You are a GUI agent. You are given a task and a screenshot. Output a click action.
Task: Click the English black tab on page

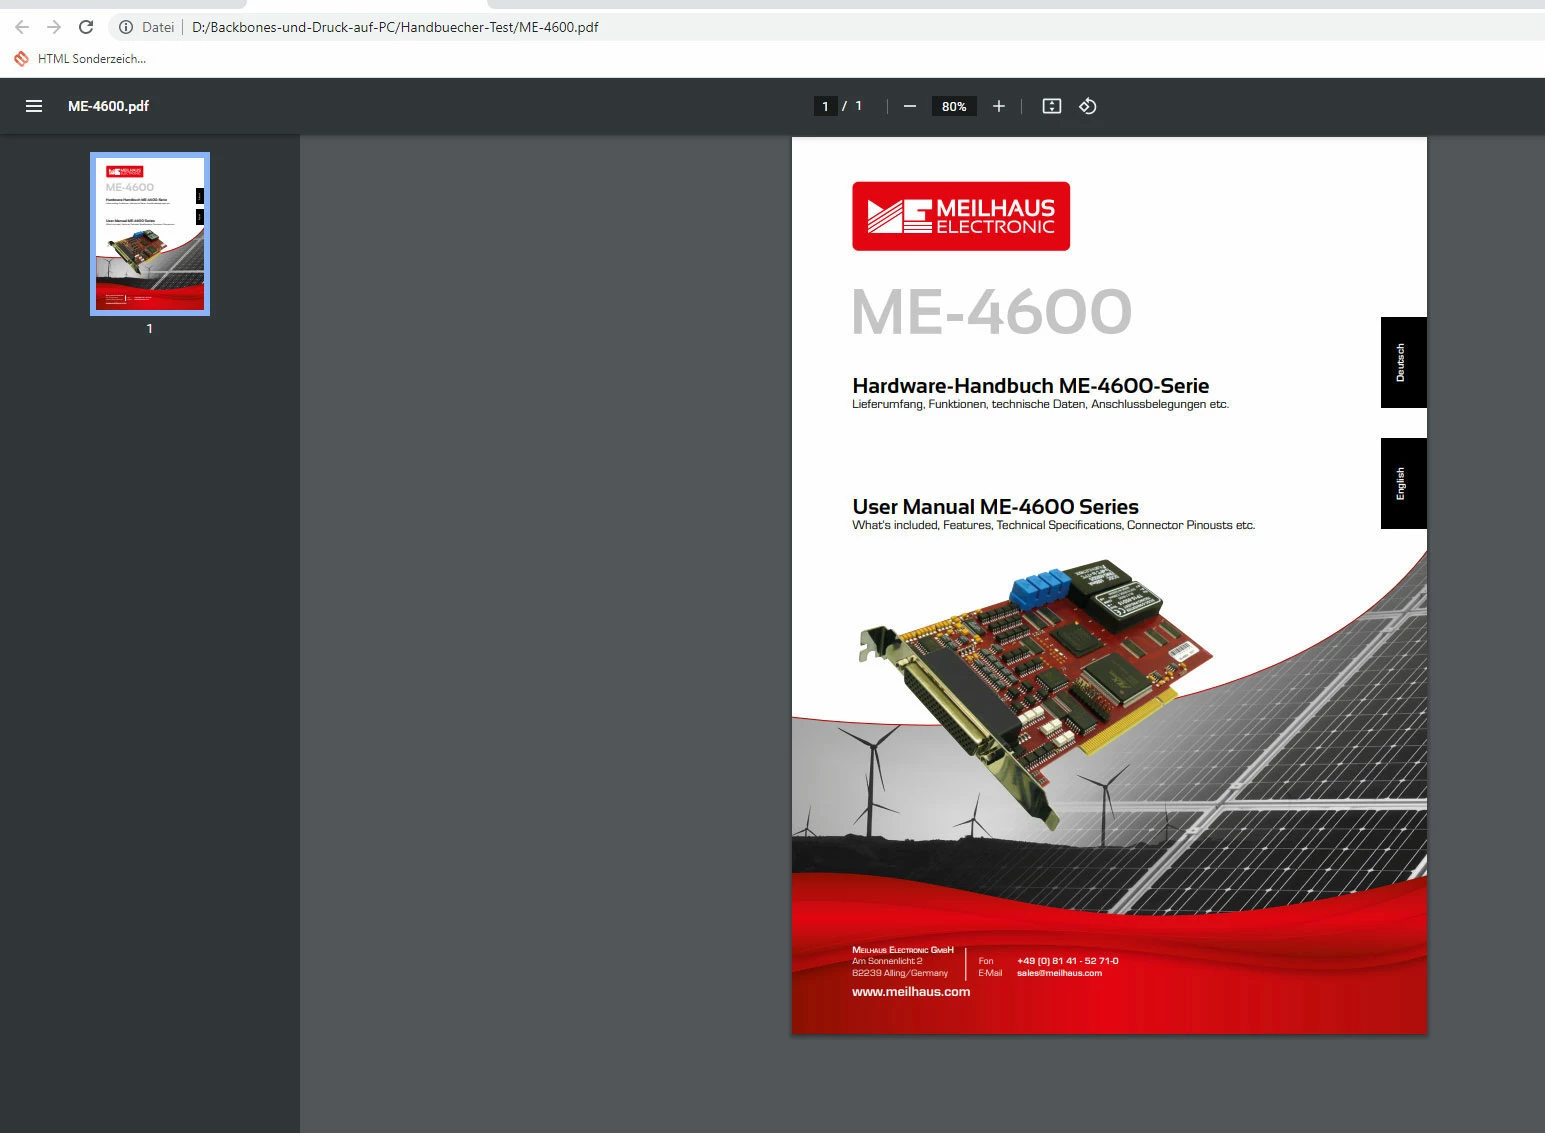1403,483
